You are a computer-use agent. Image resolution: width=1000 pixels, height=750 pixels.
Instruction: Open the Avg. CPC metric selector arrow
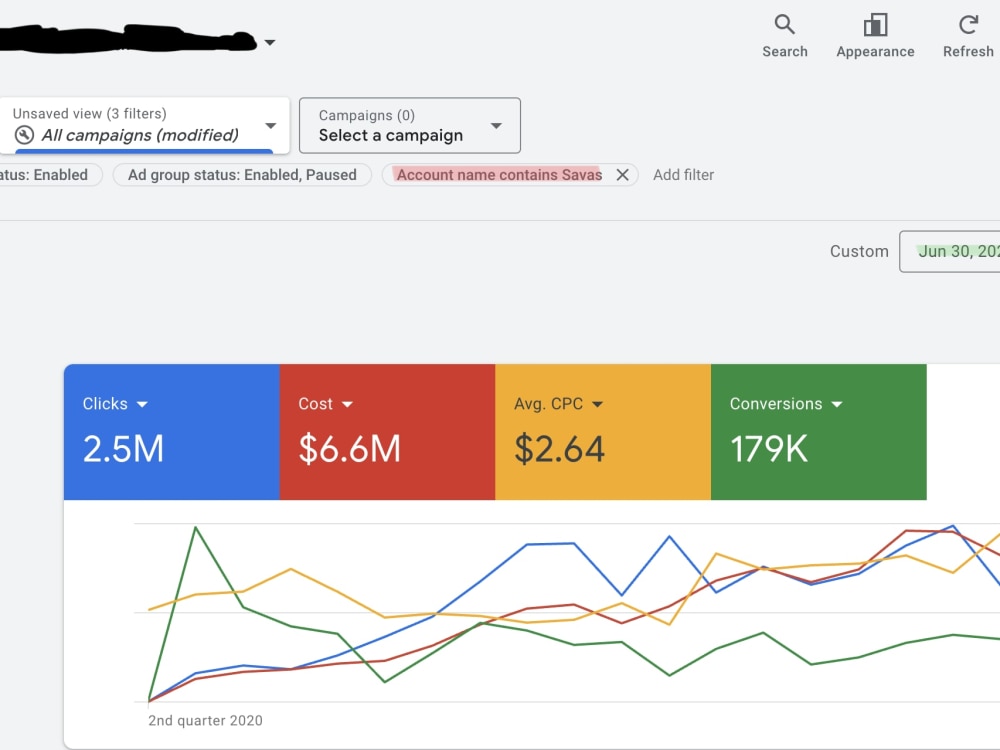[597, 404]
